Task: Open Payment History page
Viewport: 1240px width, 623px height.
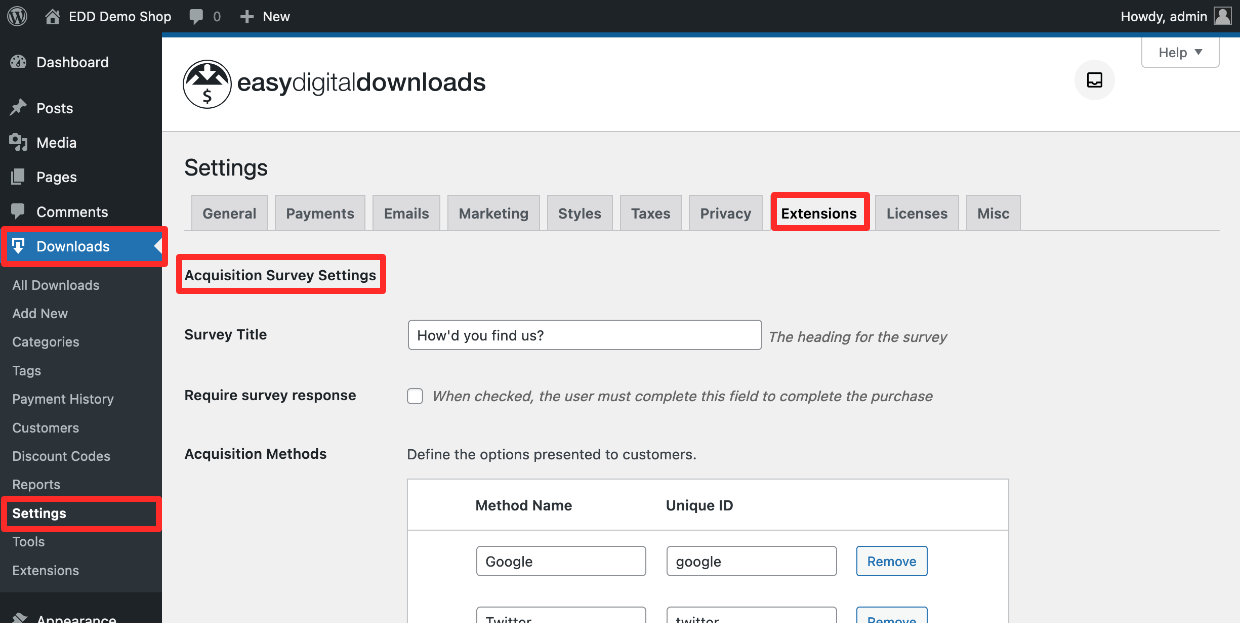Action: 63,399
